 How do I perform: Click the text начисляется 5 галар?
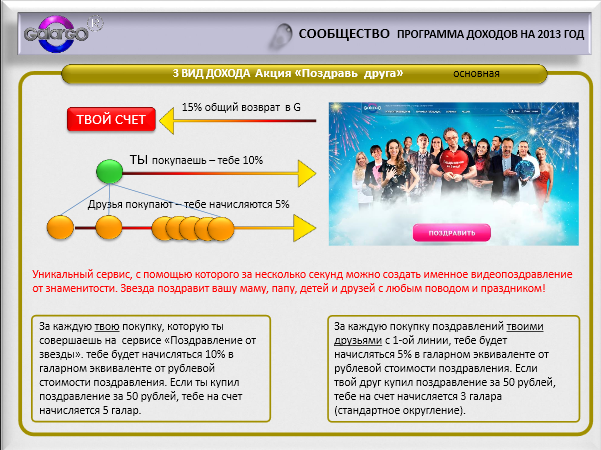pyautogui.click(x=90, y=411)
